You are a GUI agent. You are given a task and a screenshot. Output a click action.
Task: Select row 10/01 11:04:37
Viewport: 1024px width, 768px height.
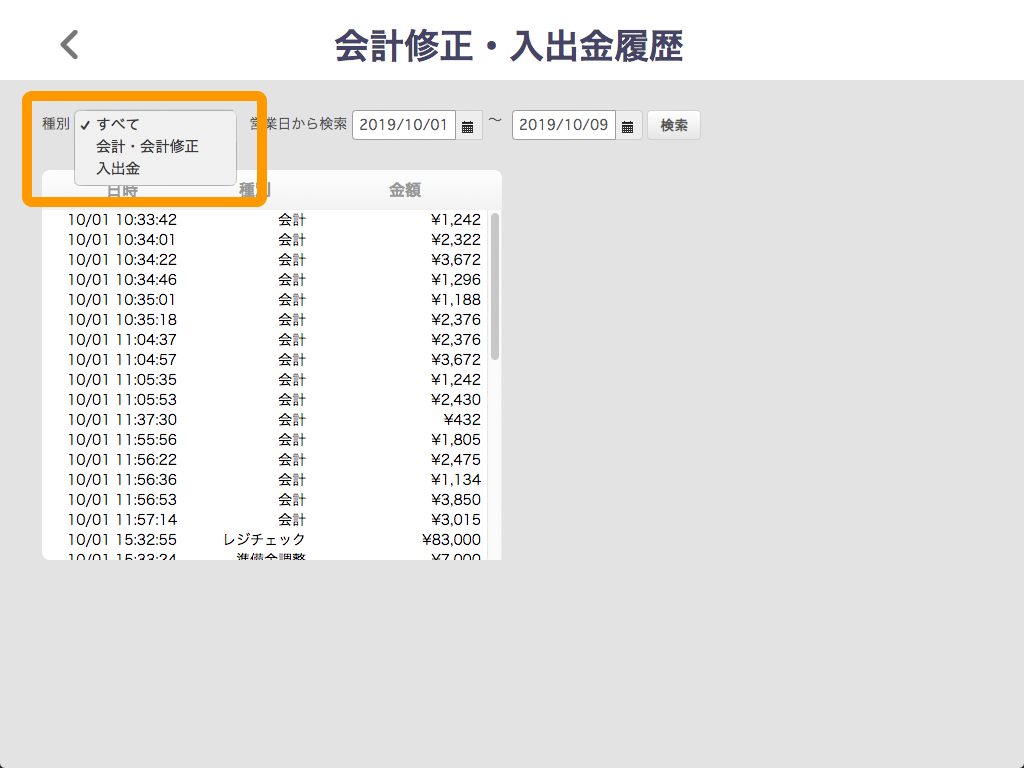[x=264, y=340]
